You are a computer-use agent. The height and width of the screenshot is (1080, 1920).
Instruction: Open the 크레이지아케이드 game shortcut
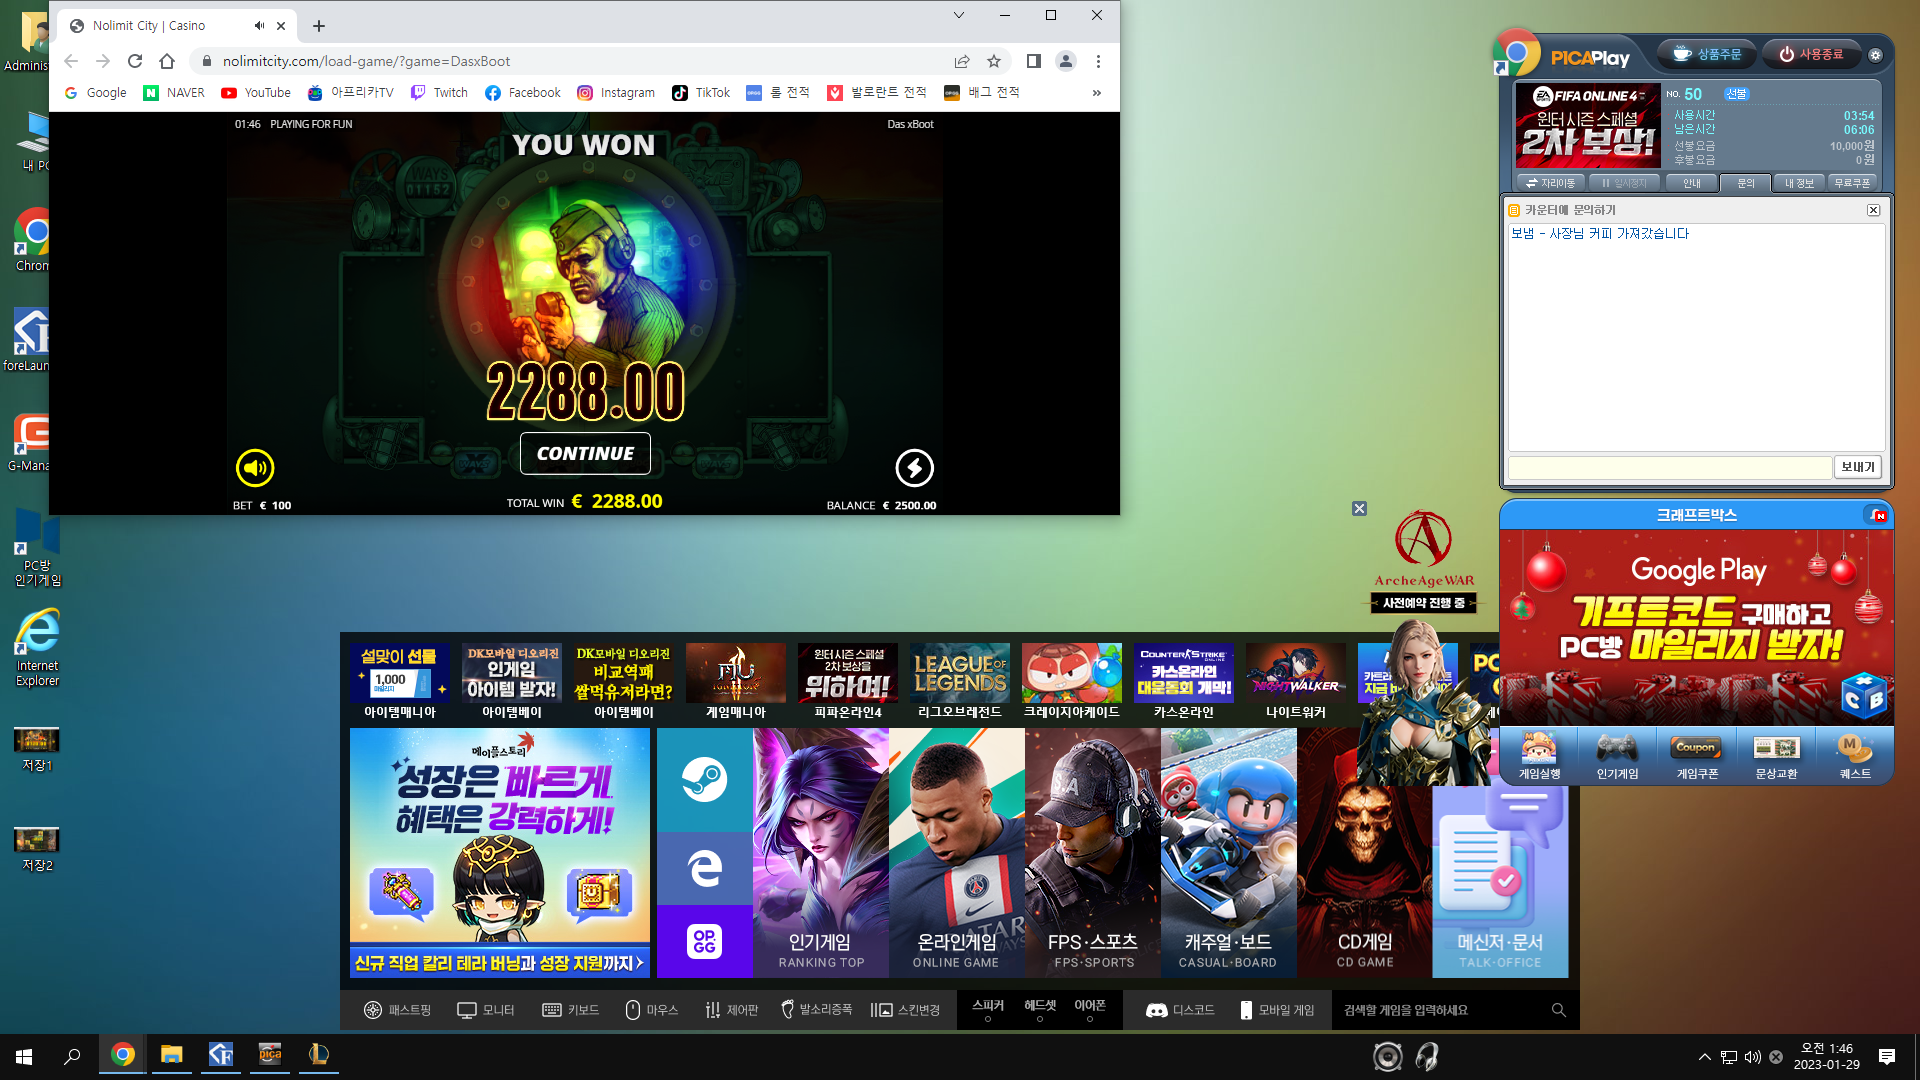click(x=1072, y=682)
